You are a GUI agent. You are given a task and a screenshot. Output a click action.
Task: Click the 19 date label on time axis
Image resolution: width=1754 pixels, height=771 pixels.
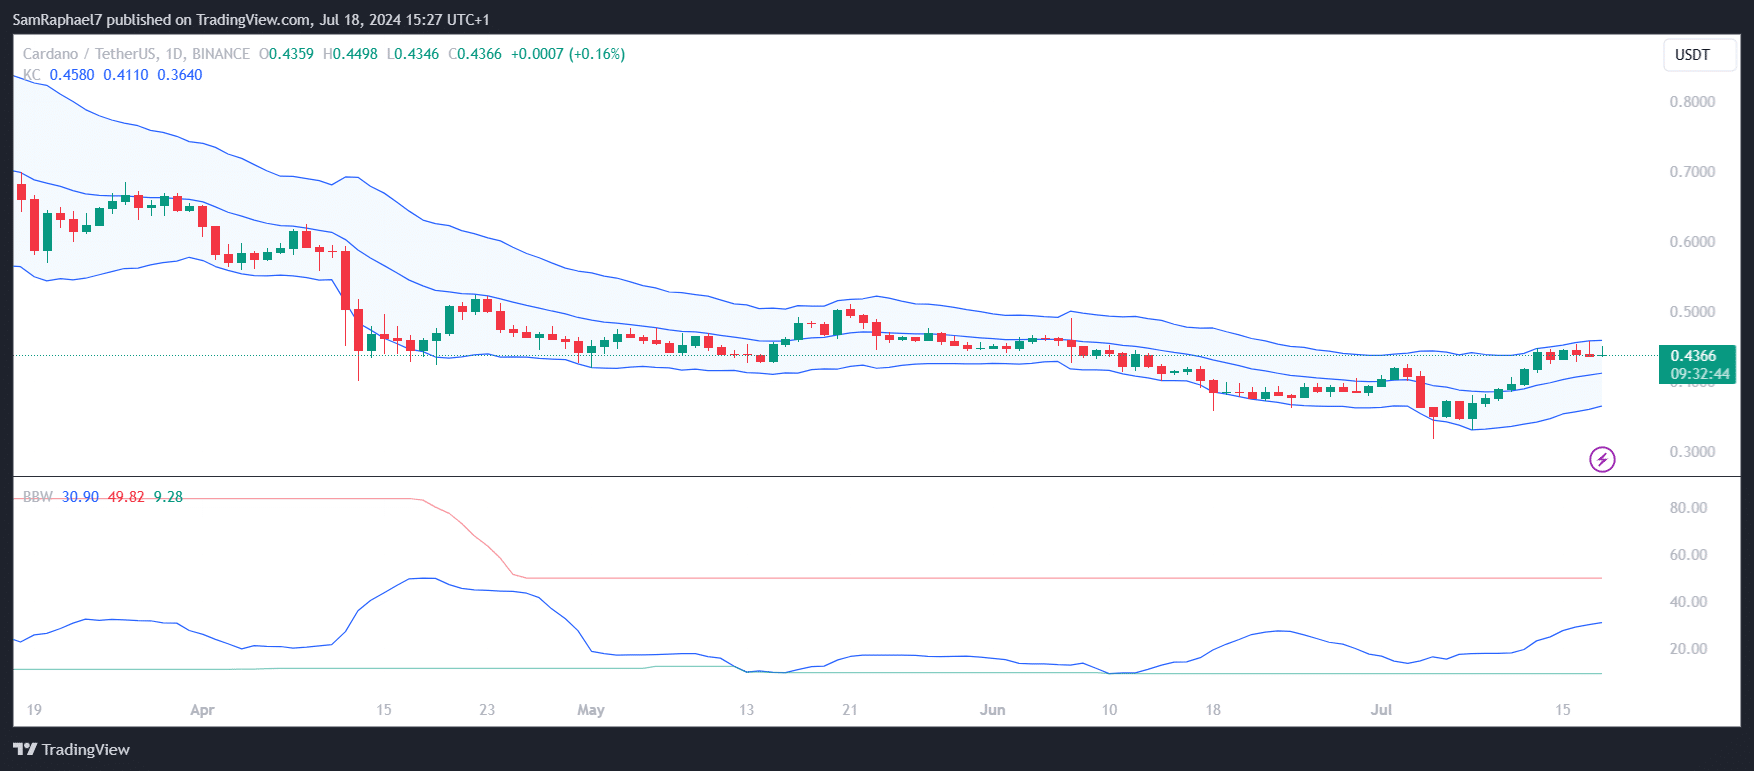click(x=34, y=710)
